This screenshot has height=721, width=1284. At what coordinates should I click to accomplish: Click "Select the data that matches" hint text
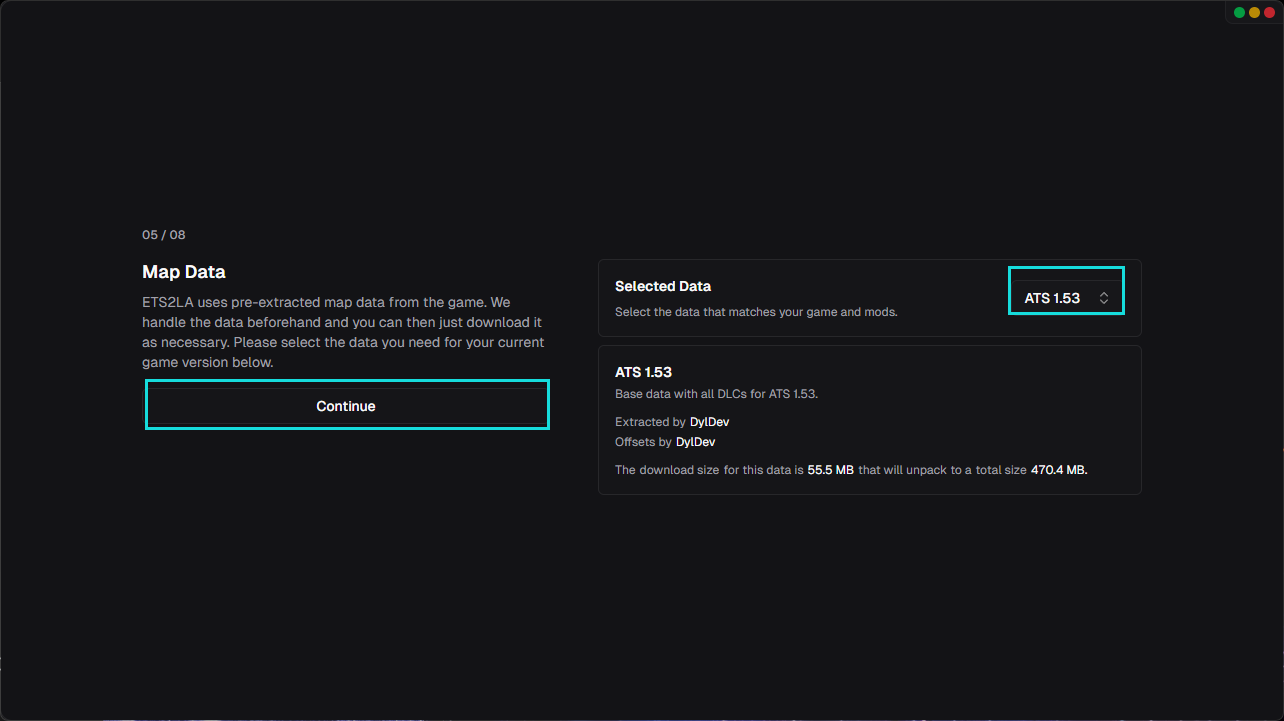756,312
